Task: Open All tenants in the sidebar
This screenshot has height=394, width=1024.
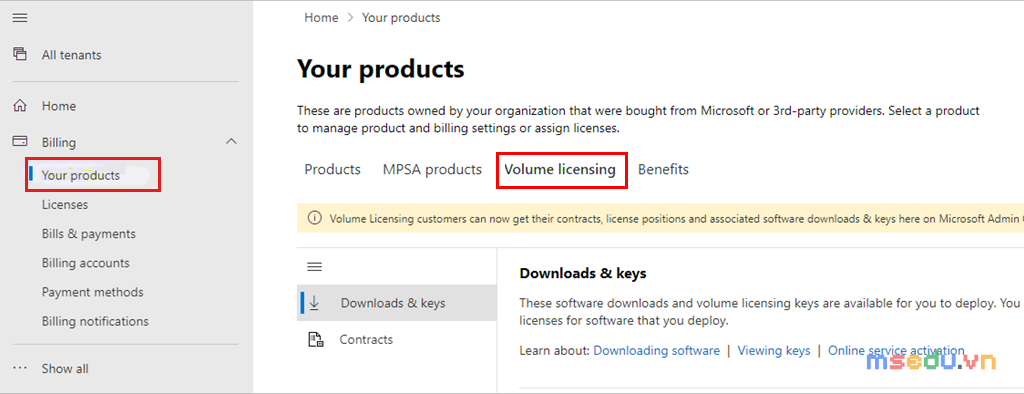Action: [x=72, y=55]
